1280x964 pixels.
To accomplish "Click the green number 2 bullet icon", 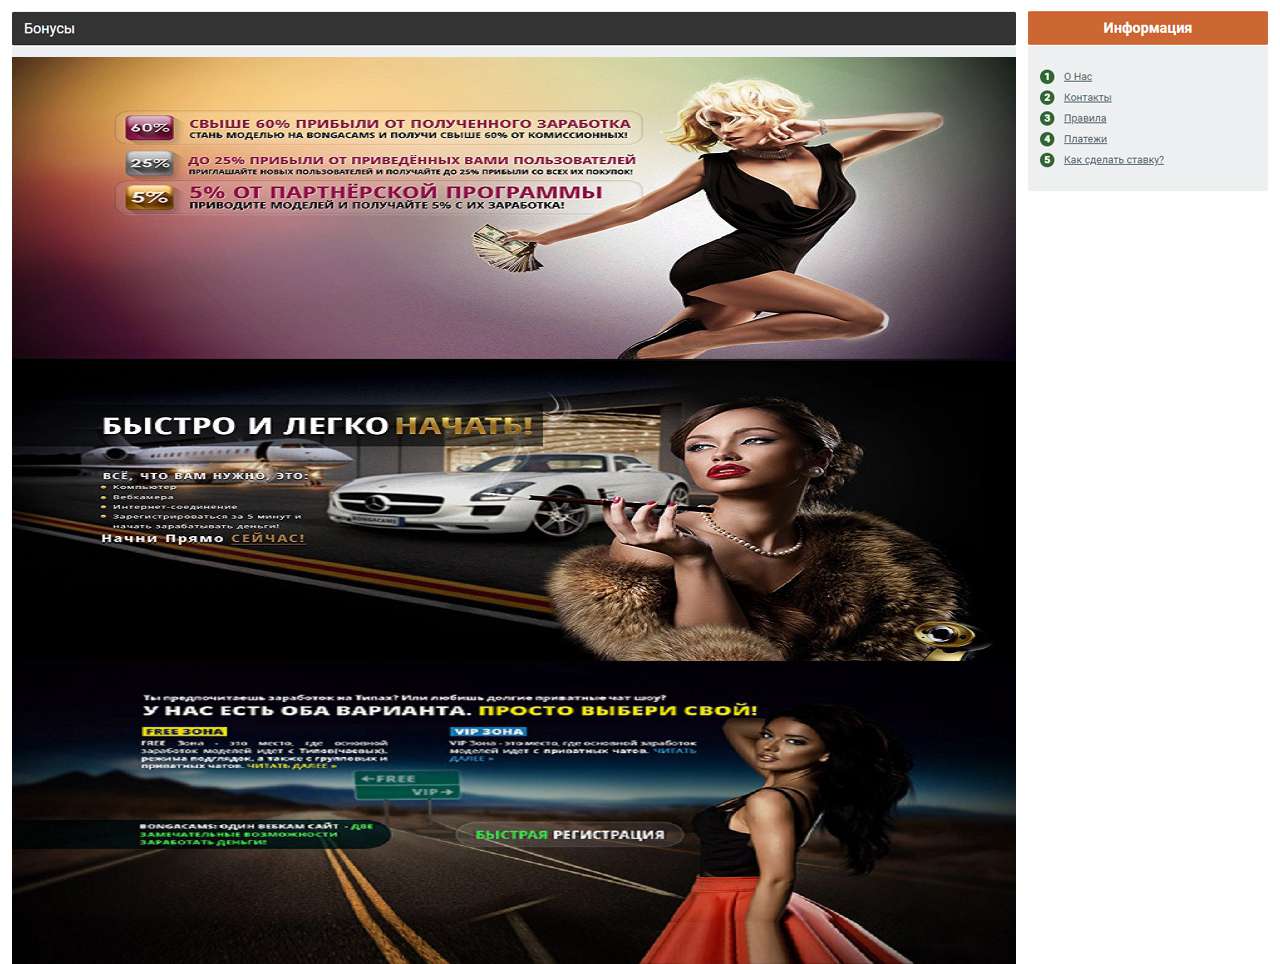I will point(1047,98).
